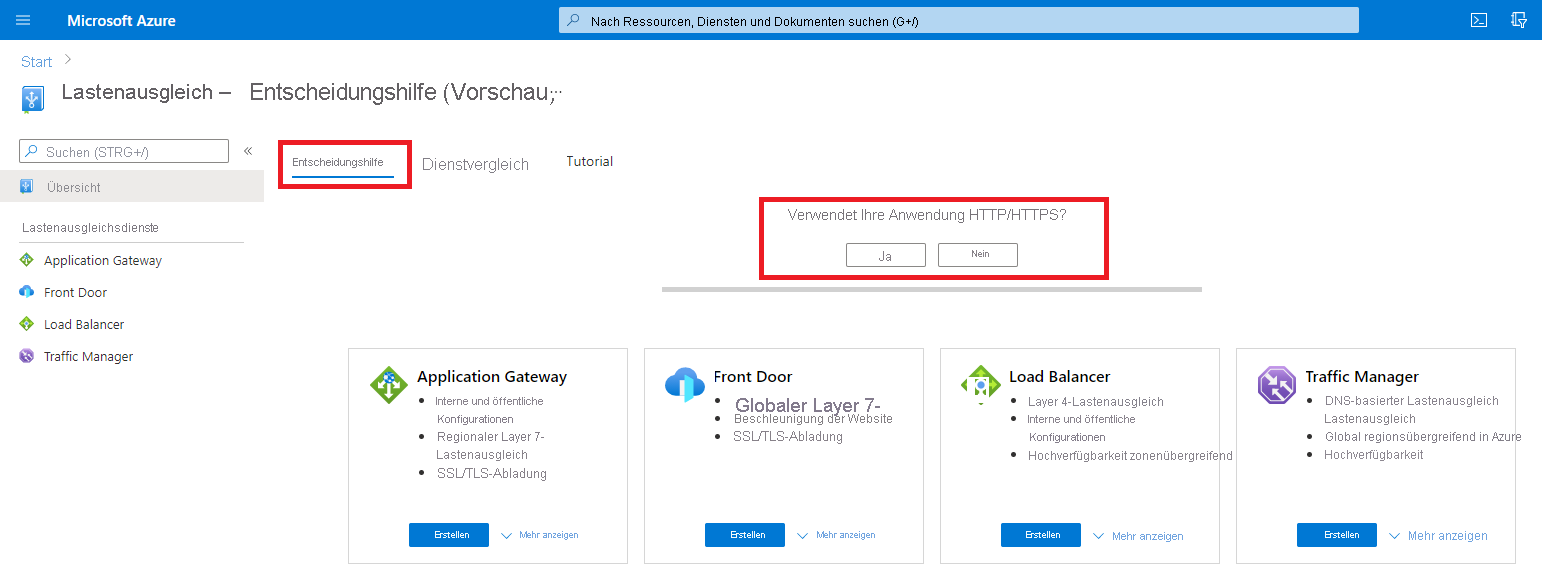Click the Front Door card icon

pos(685,385)
